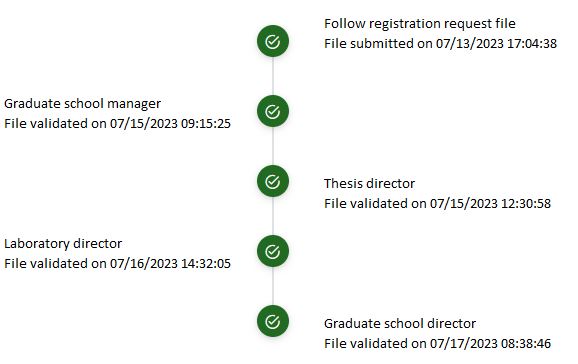Click timeline line between submission and manager steps
This screenshot has height=364, width=578.
pos(273,76)
